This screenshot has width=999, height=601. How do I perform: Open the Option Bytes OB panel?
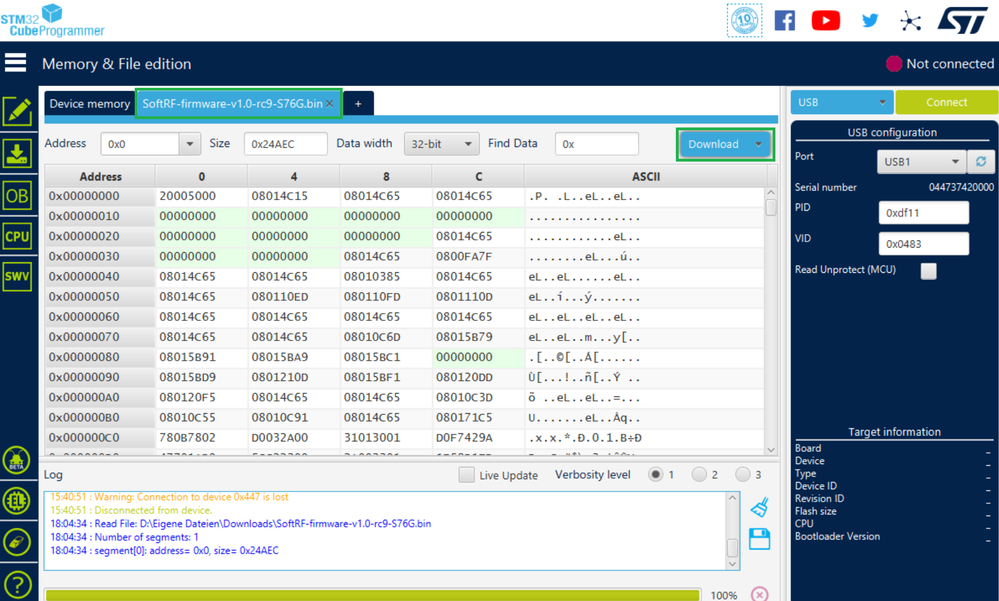point(17,196)
